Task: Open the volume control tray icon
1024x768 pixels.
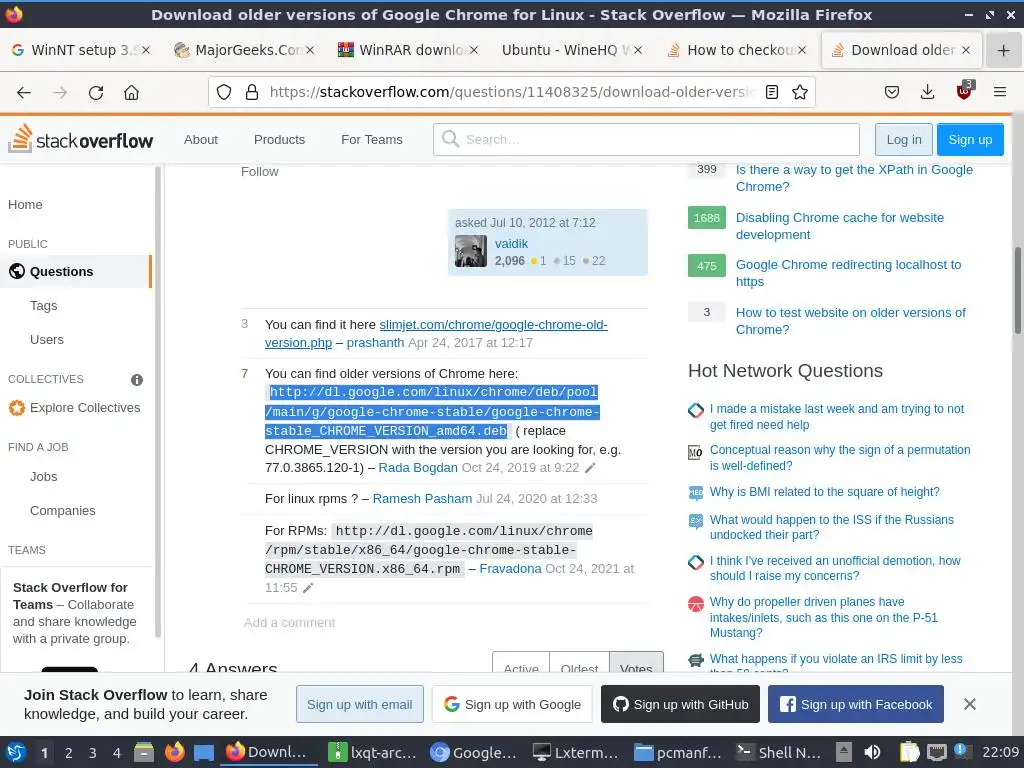Action: (x=872, y=752)
